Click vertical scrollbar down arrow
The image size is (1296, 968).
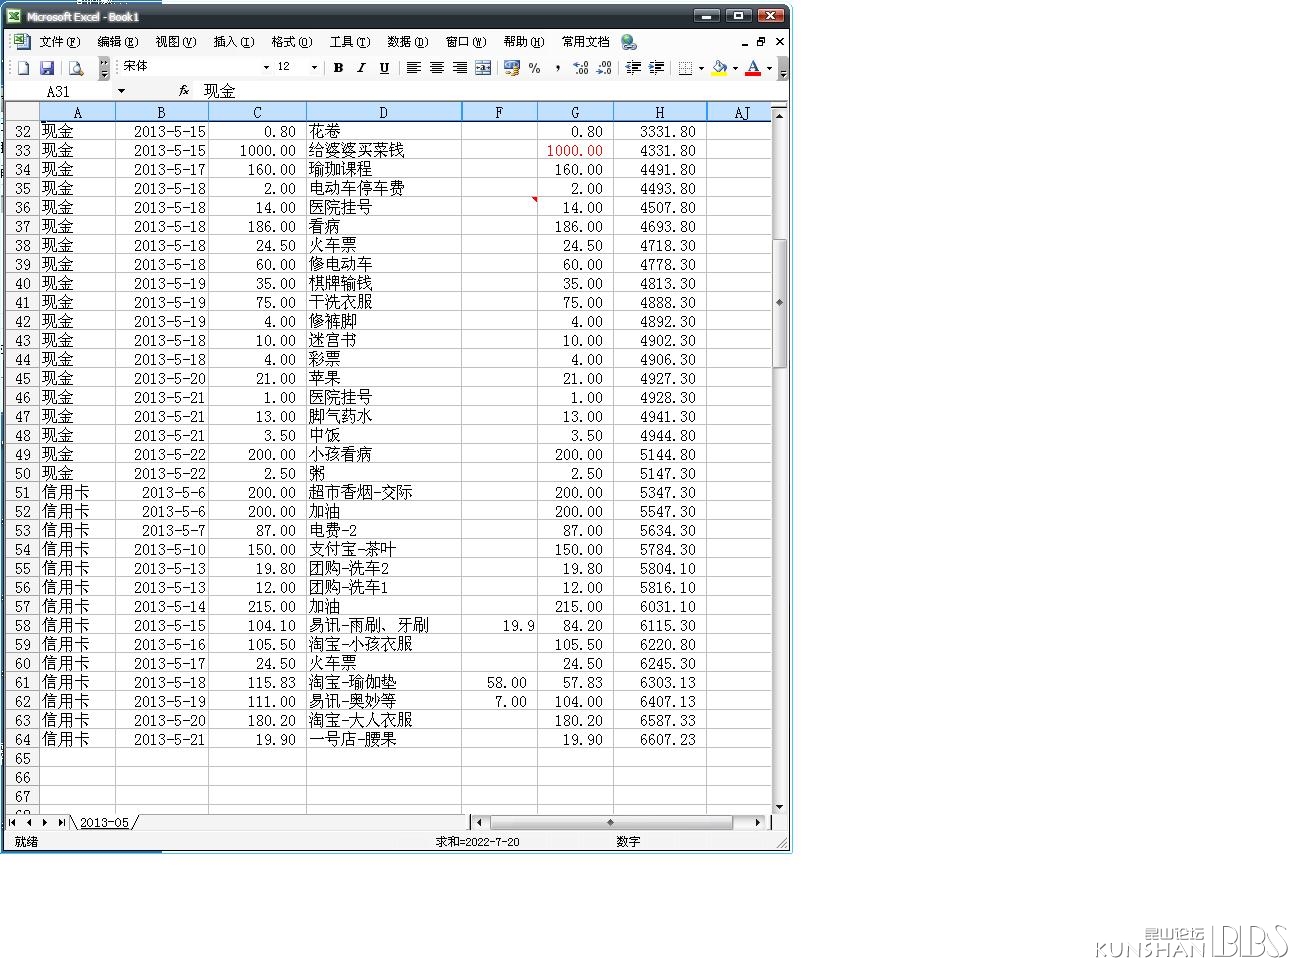[x=779, y=807]
